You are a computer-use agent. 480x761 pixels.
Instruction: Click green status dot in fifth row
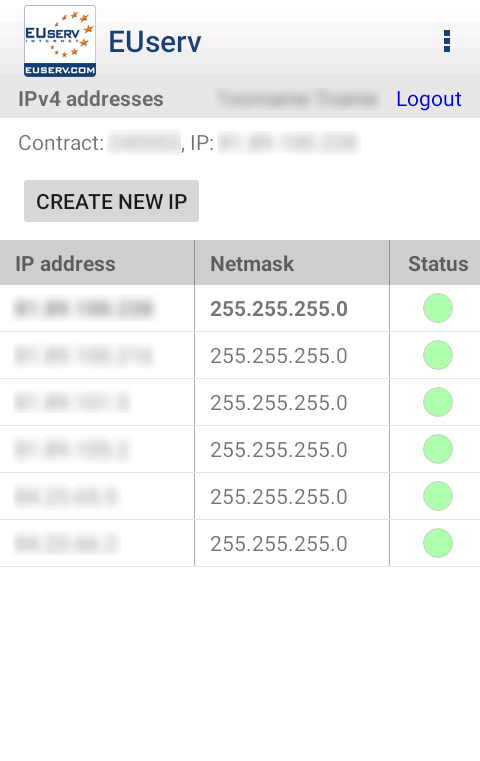pos(438,496)
